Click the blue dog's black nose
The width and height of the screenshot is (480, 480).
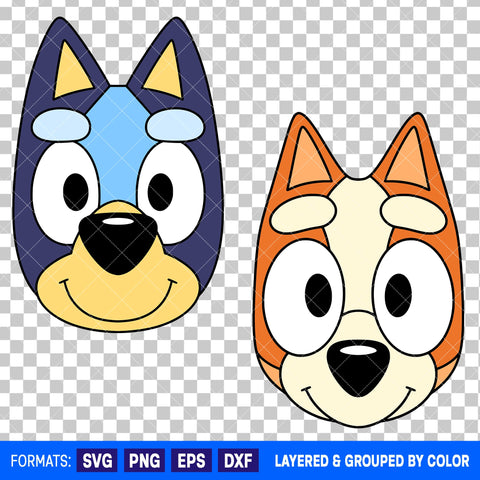118,244
